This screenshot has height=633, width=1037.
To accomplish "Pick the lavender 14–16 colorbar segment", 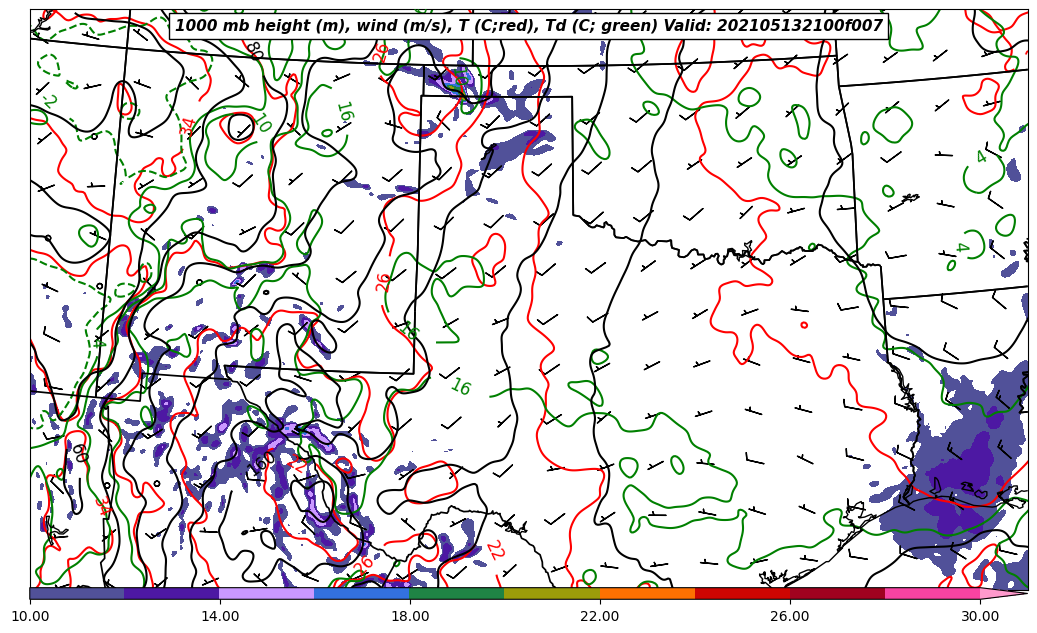I will pyautogui.click(x=266, y=593).
